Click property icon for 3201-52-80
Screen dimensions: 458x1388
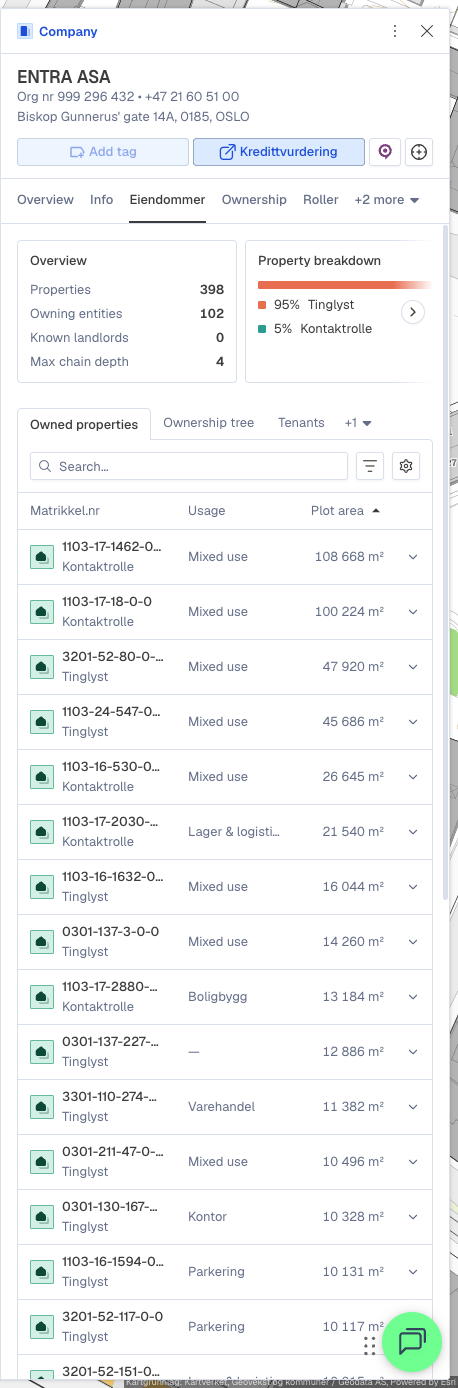click(x=42, y=667)
